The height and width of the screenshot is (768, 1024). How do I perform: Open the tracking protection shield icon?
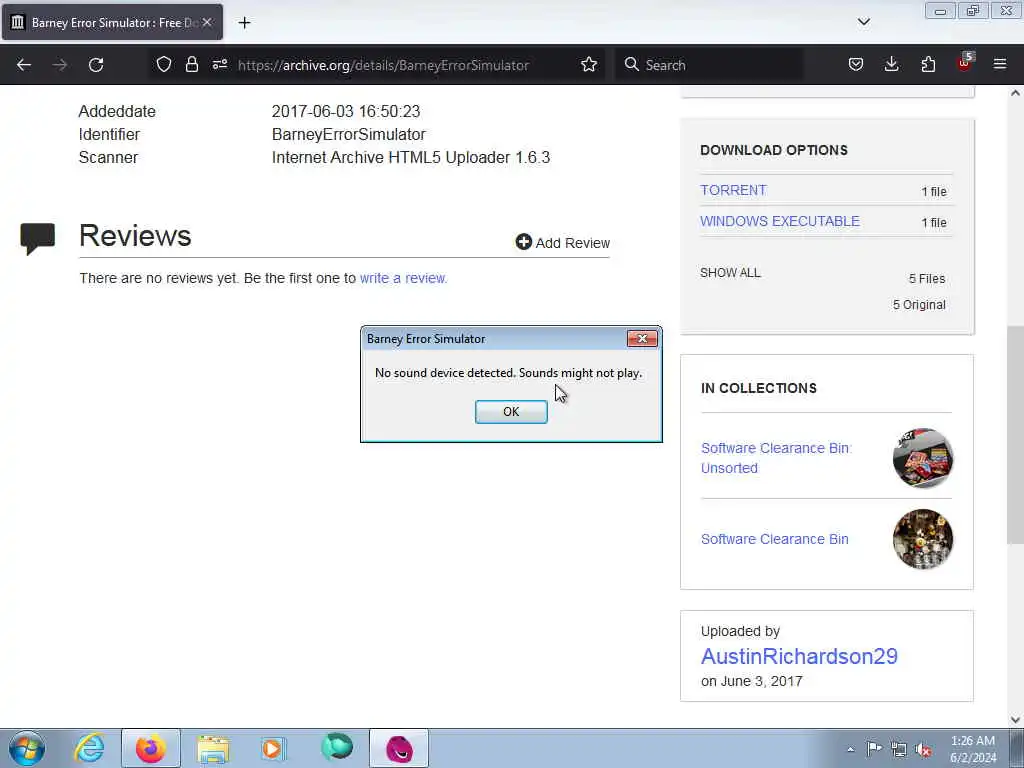(164, 64)
